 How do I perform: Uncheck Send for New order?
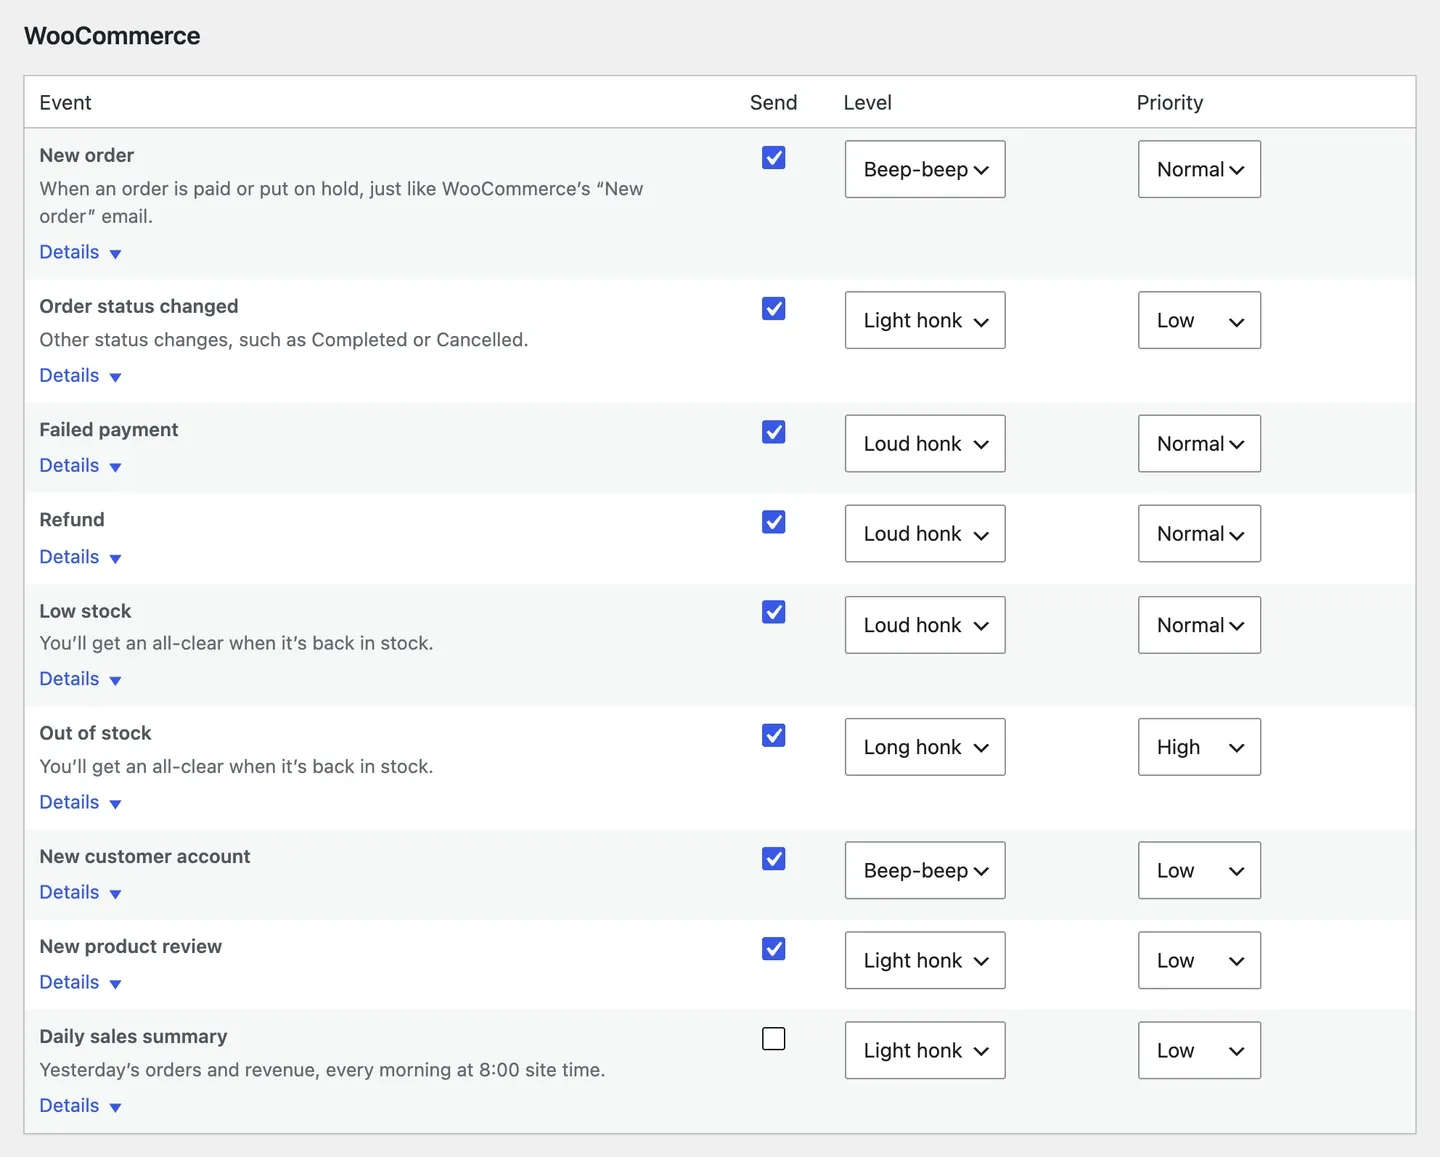tap(773, 158)
